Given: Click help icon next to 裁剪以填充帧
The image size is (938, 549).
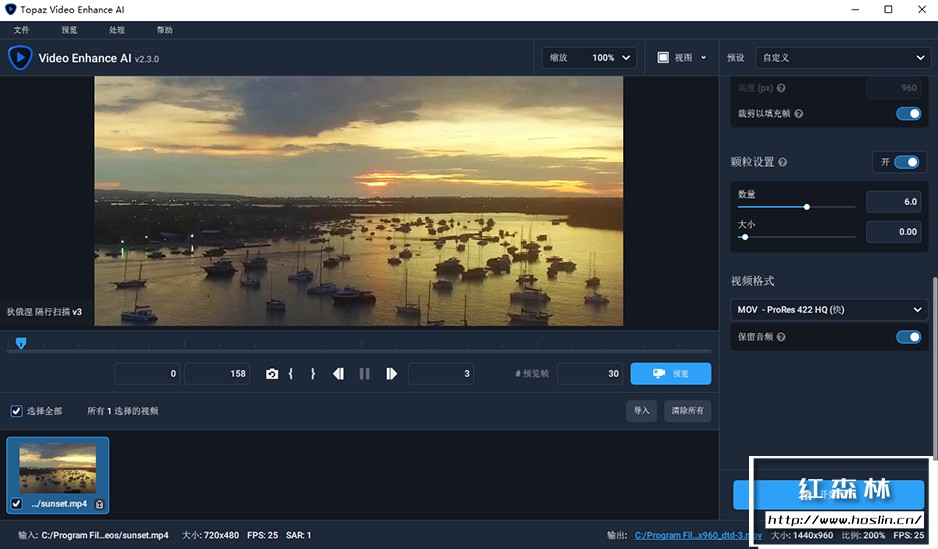Looking at the screenshot, I should tap(798, 114).
